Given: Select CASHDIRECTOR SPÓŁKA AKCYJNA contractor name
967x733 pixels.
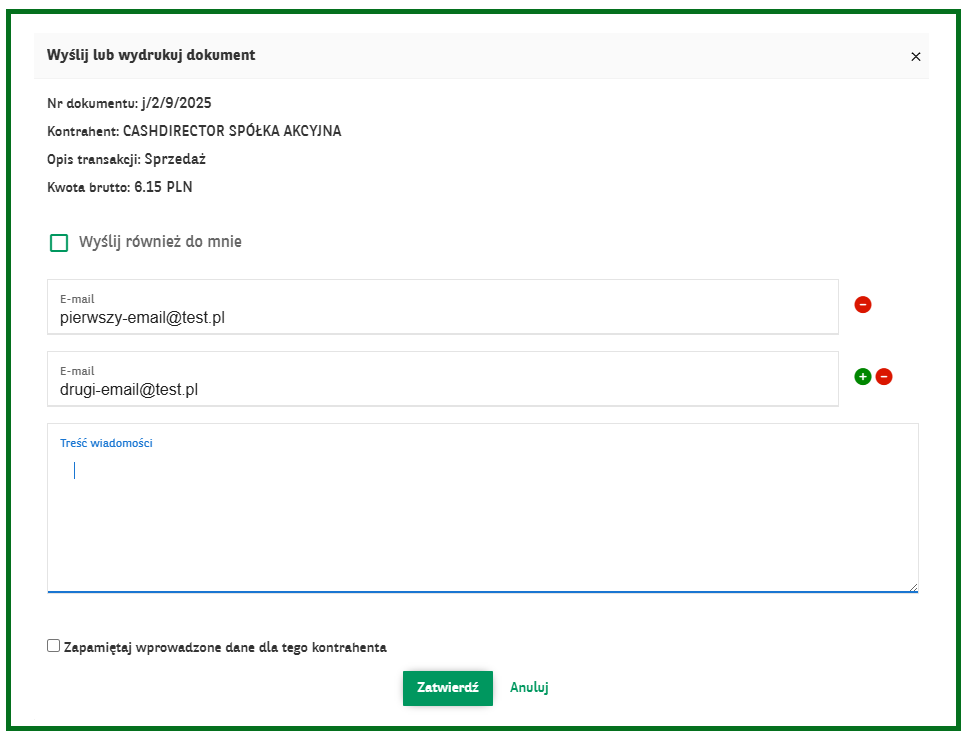Looking at the screenshot, I should pyautogui.click(x=232, y=131).
